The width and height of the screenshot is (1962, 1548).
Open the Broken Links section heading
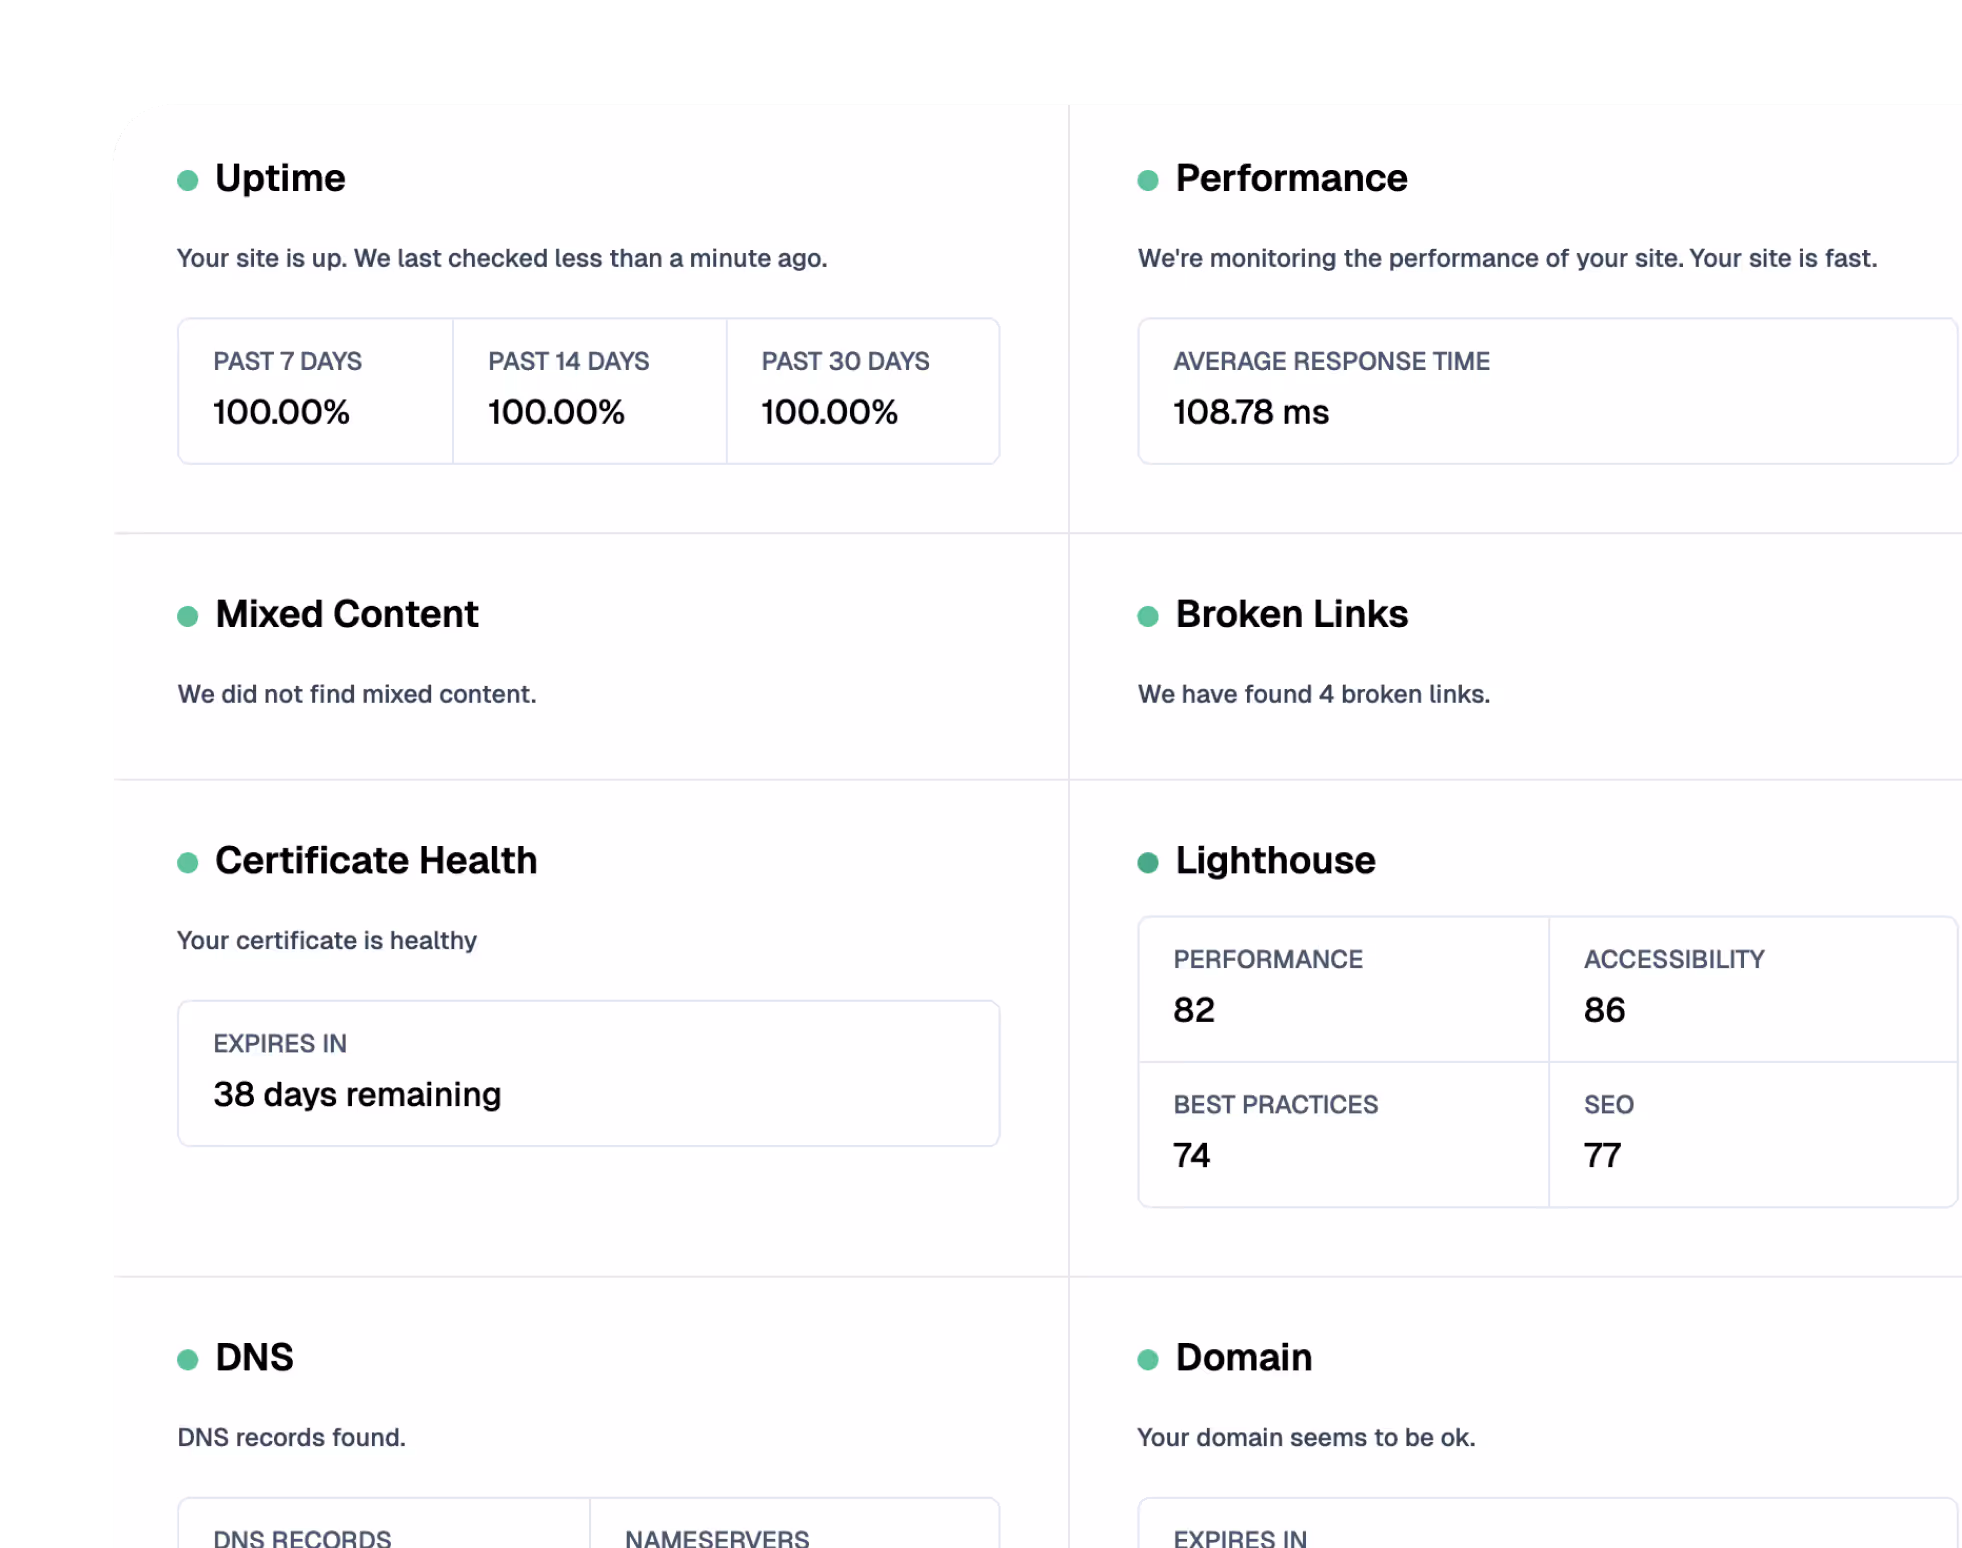pyautogui.click(x=1291, y=614)
